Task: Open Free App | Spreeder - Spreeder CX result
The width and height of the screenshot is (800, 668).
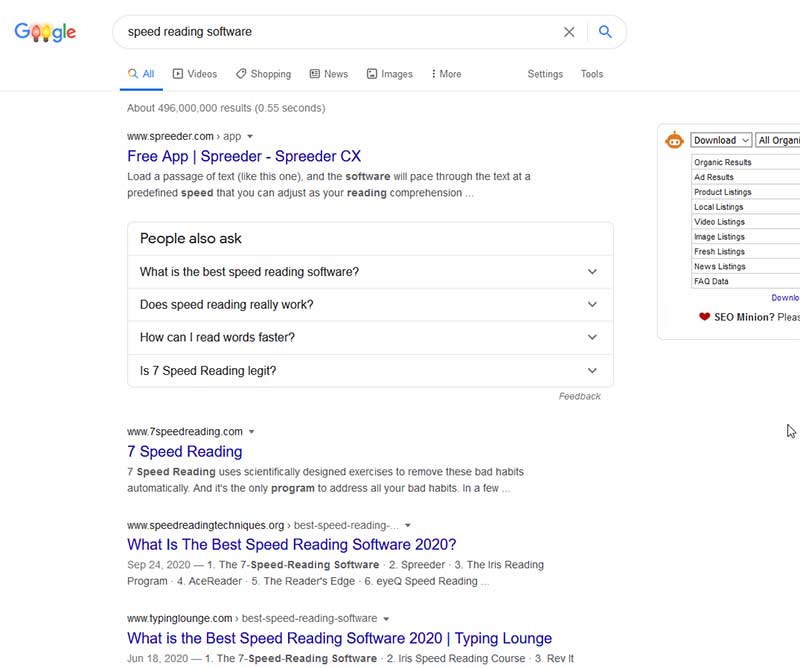Action: [x=244, y=156]
